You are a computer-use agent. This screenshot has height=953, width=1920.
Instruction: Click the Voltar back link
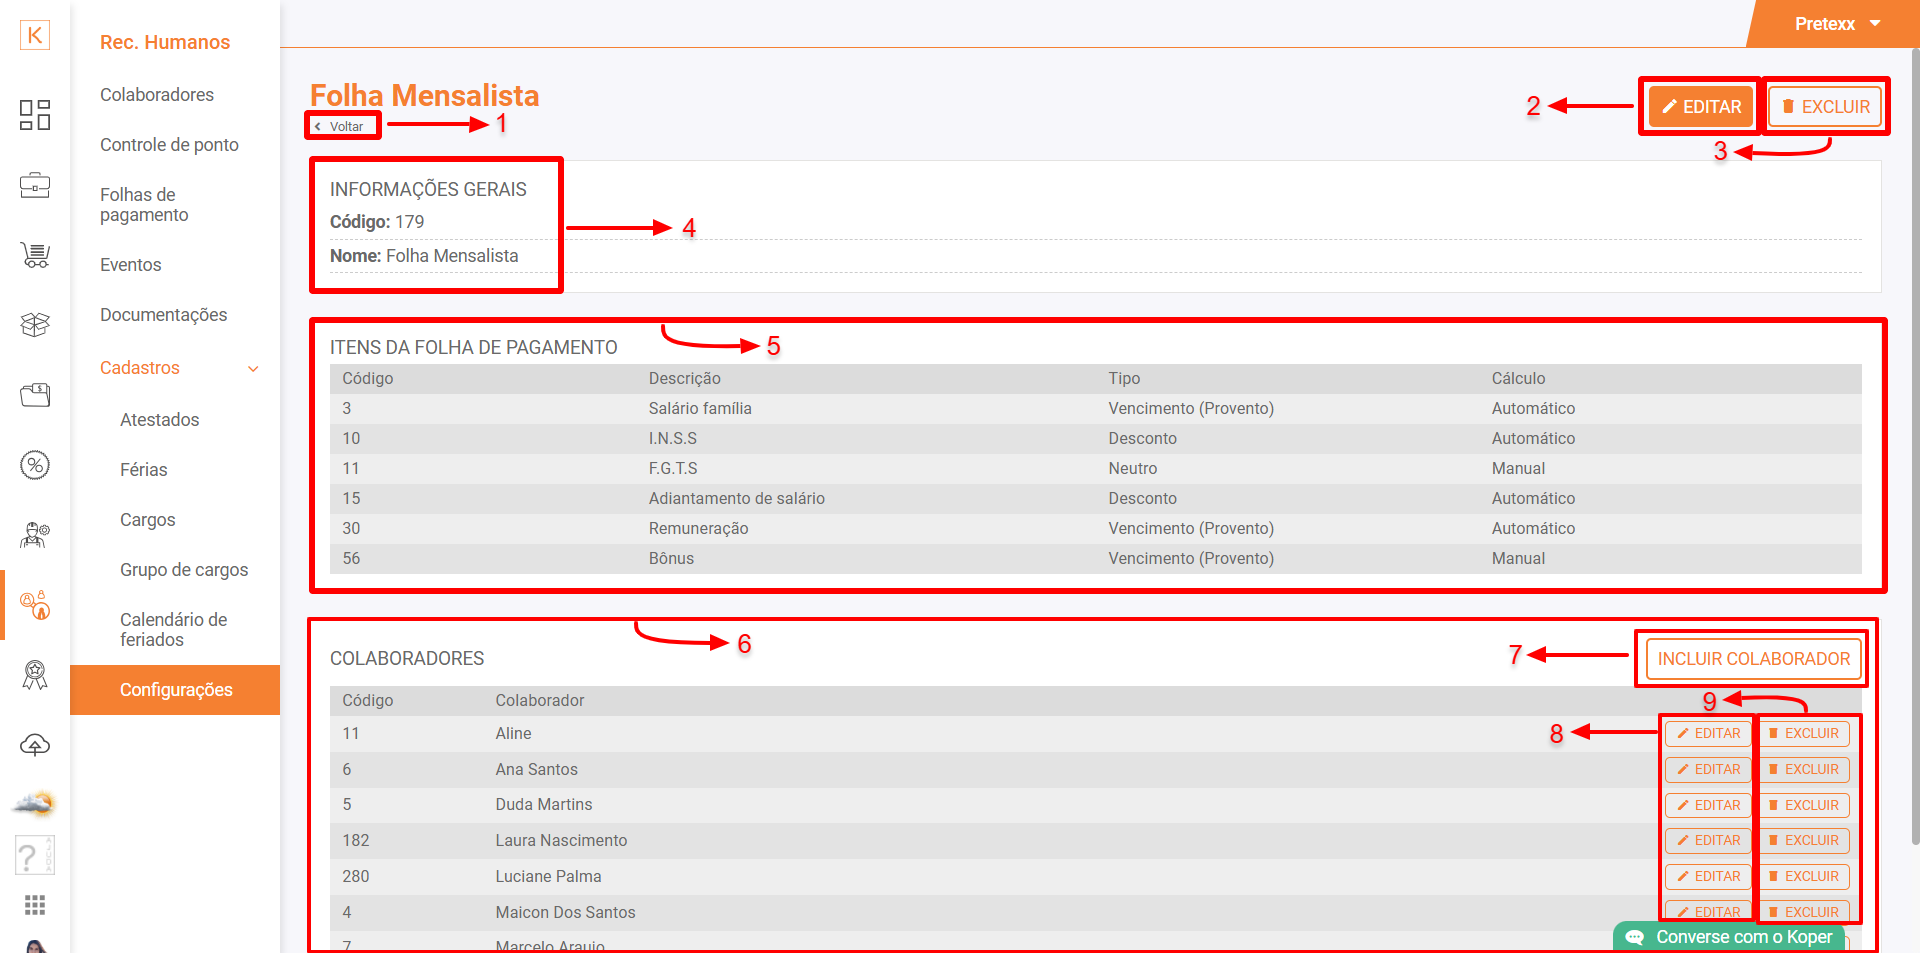coord(341,127)
